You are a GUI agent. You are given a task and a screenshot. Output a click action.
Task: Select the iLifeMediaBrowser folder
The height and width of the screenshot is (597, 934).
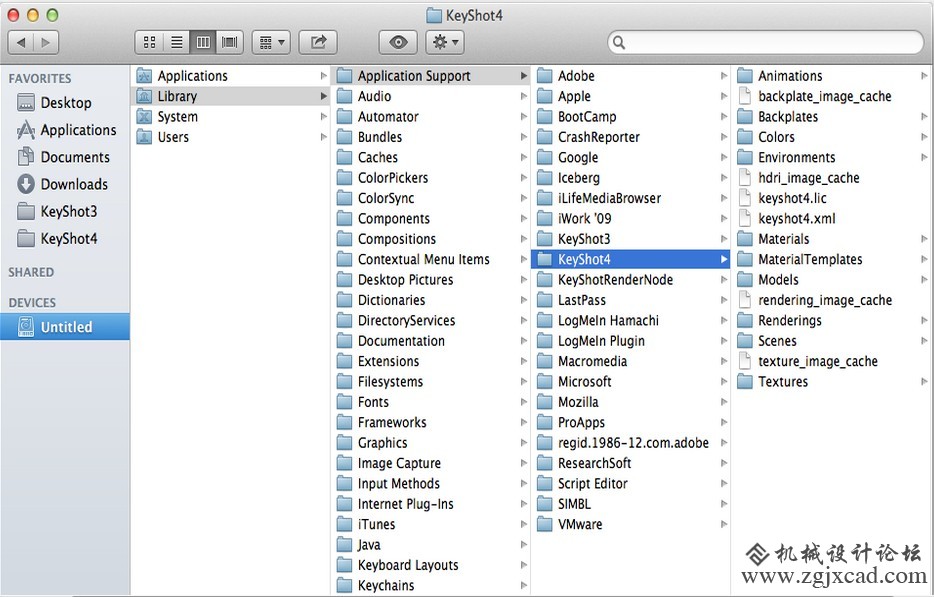point(631,198)
